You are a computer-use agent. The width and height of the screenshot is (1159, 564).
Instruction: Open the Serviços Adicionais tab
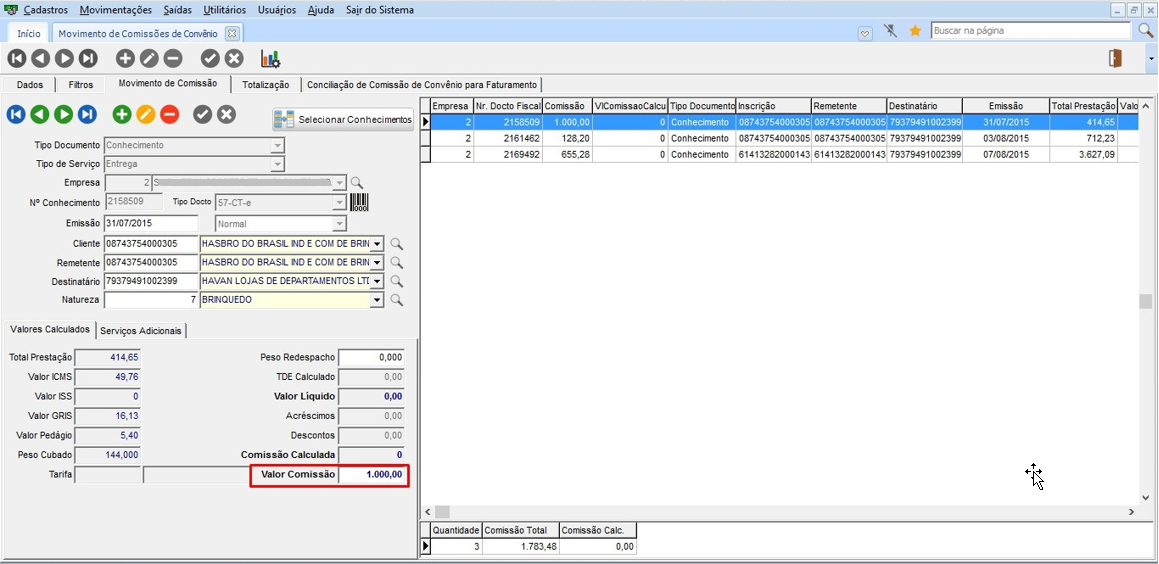point(141,330)
